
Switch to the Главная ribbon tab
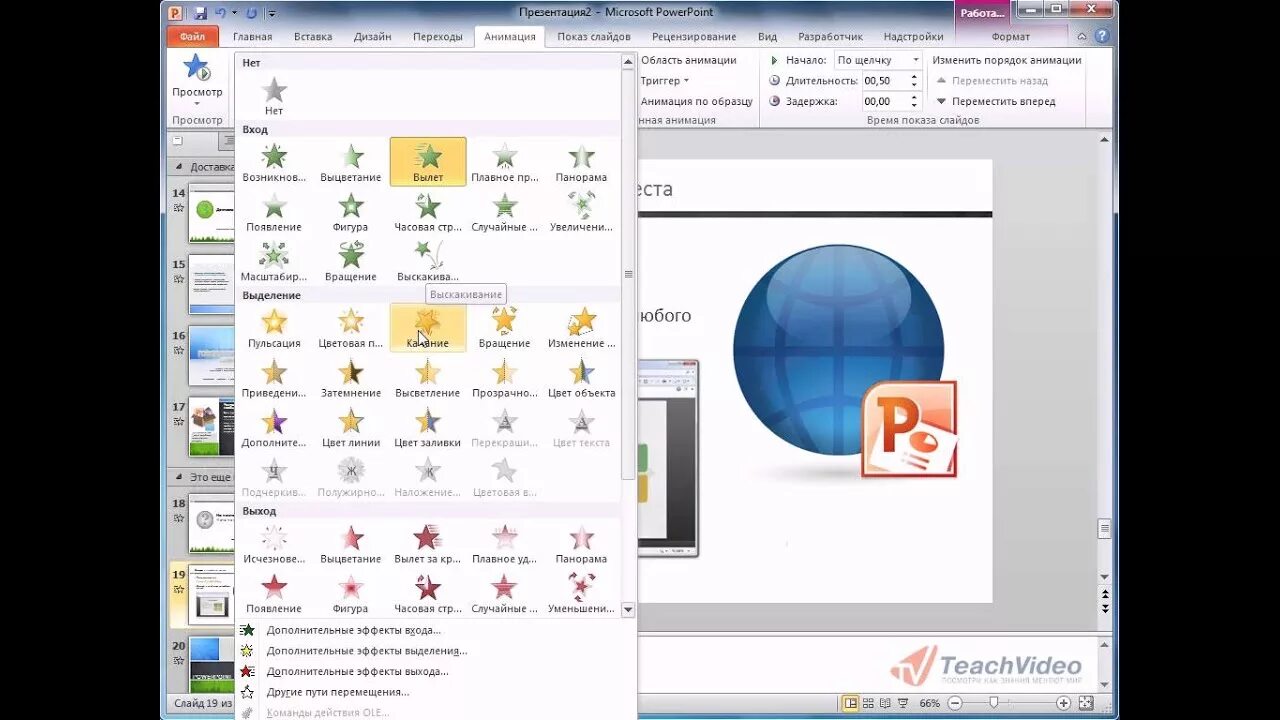[252, 37]
